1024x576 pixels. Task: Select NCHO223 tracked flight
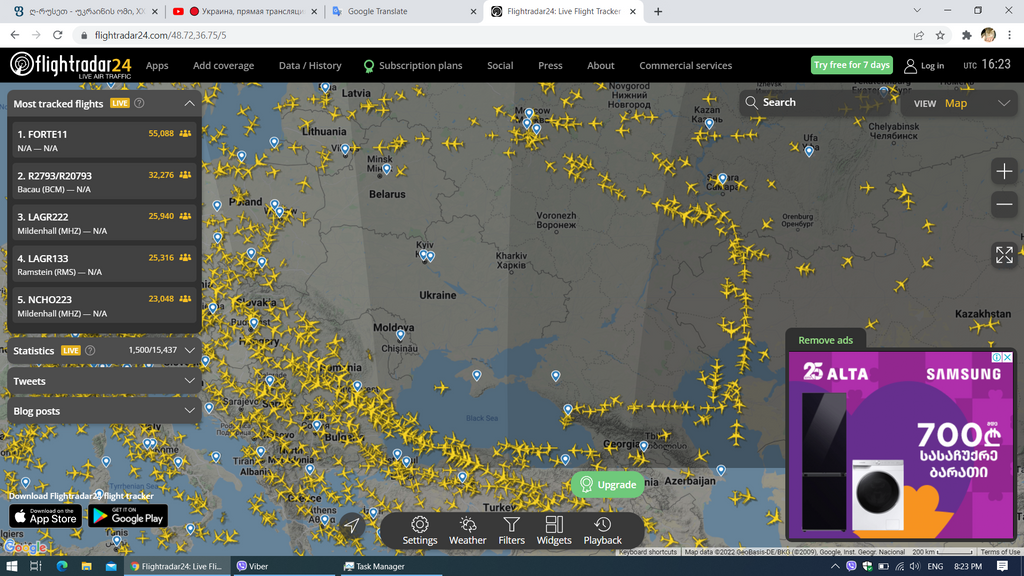click(x=104, y=306)
